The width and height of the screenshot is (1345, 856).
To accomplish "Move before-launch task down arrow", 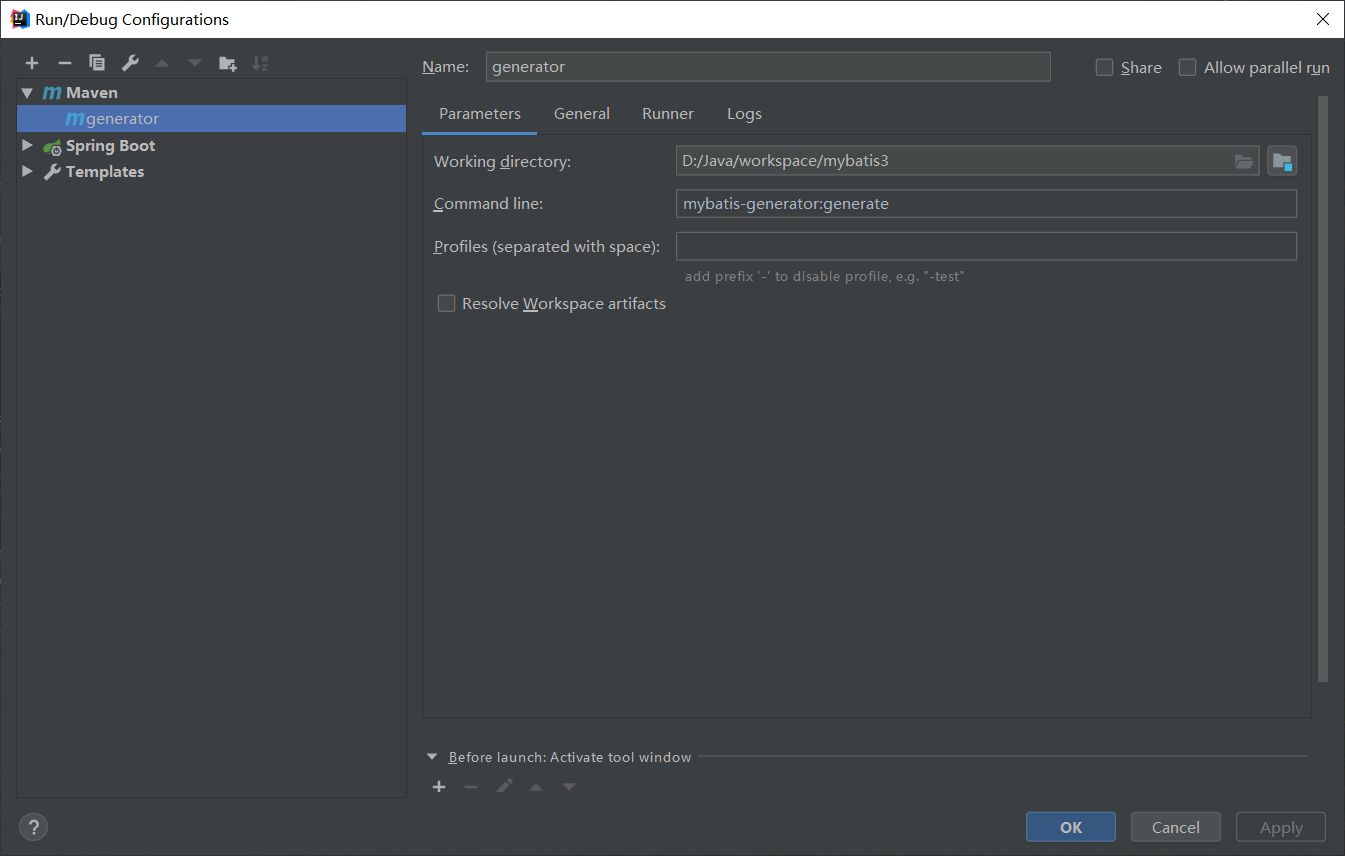I will (x=569, y=787).
